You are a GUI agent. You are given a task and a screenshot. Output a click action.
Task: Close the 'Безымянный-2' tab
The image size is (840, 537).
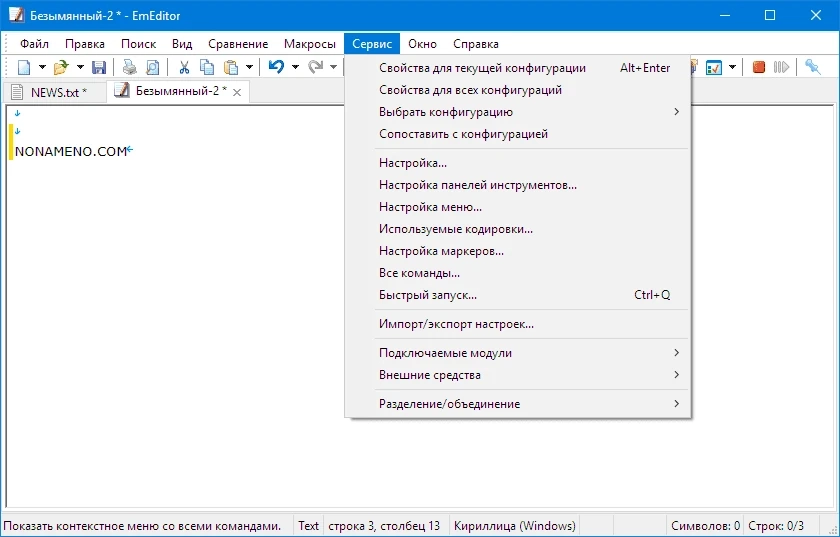pos(237,92)
